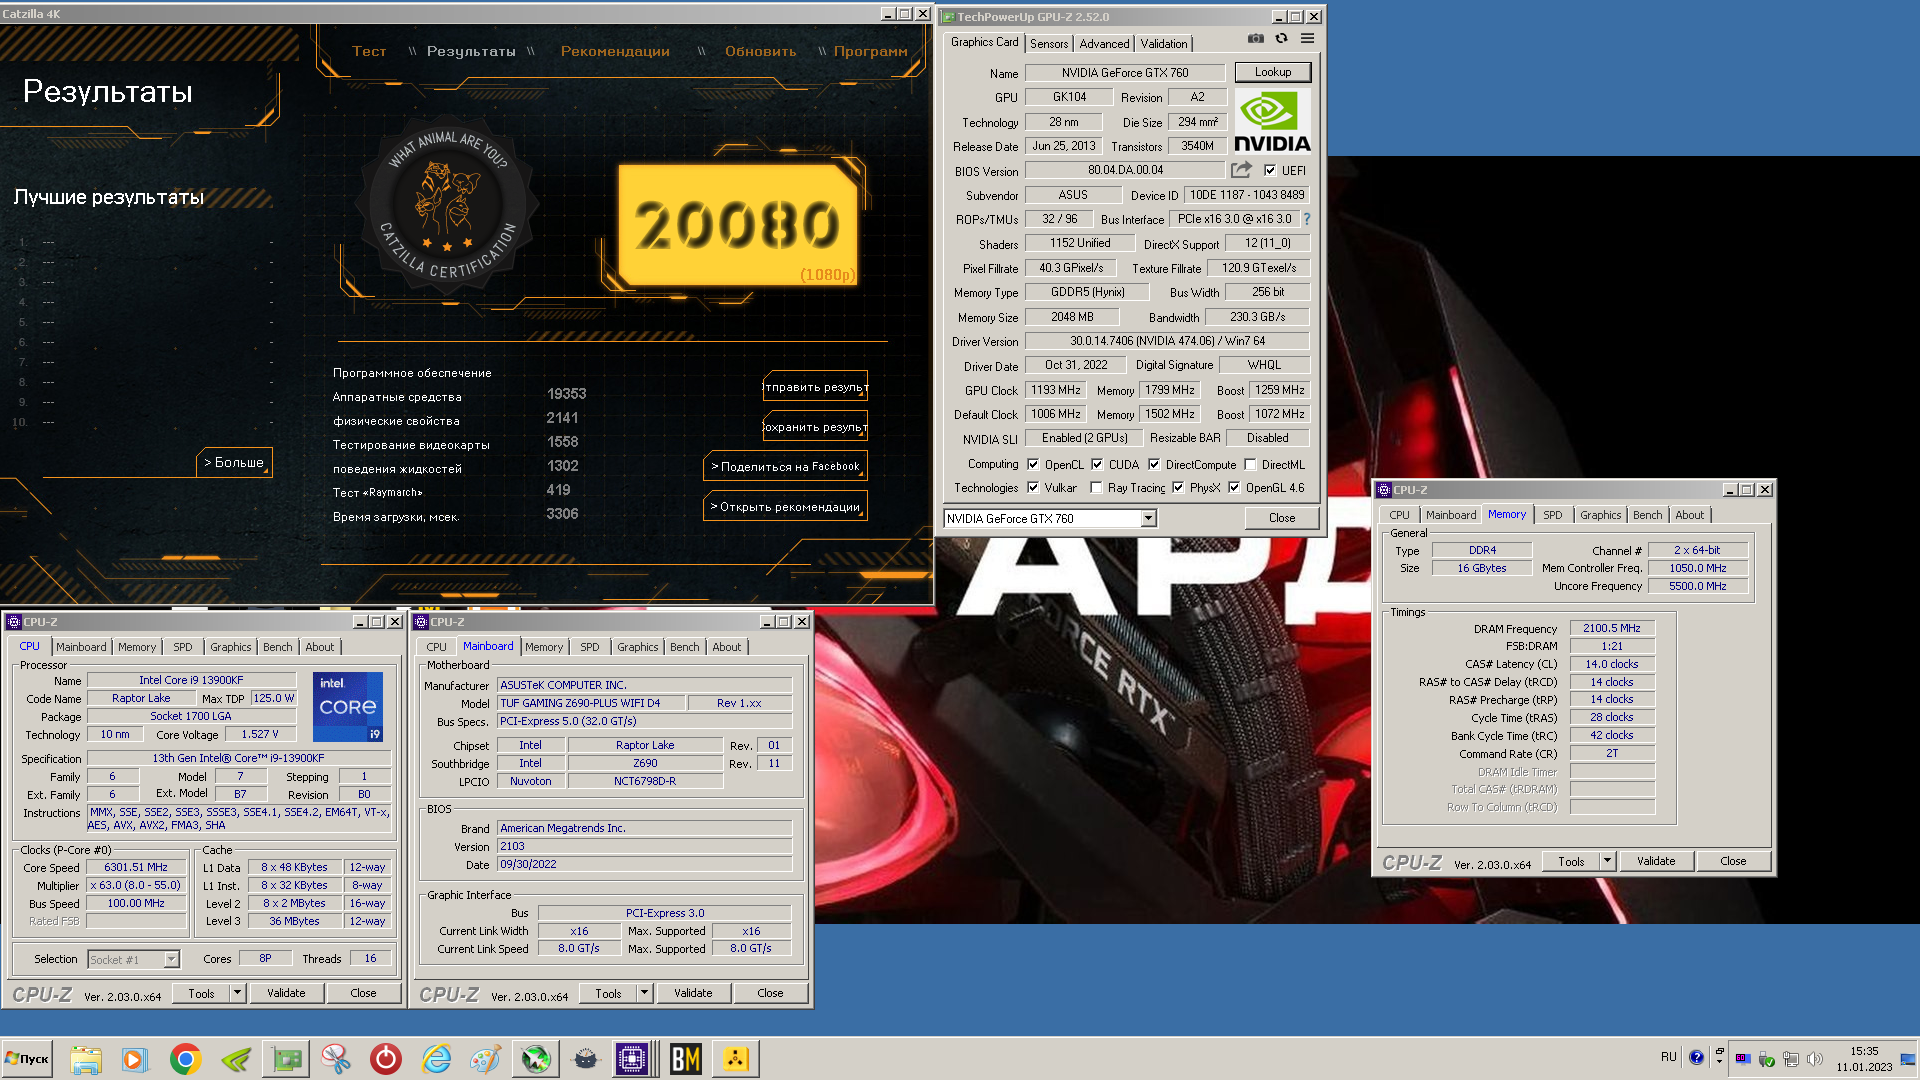Open the Snipping Tool scissors icon
The height and width of the screenshot is (1080, 1920).
336,1059
